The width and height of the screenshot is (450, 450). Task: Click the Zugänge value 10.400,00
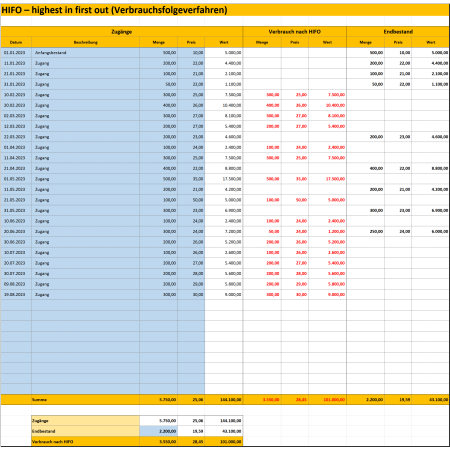pyautogui.click(x=224, y=105)
